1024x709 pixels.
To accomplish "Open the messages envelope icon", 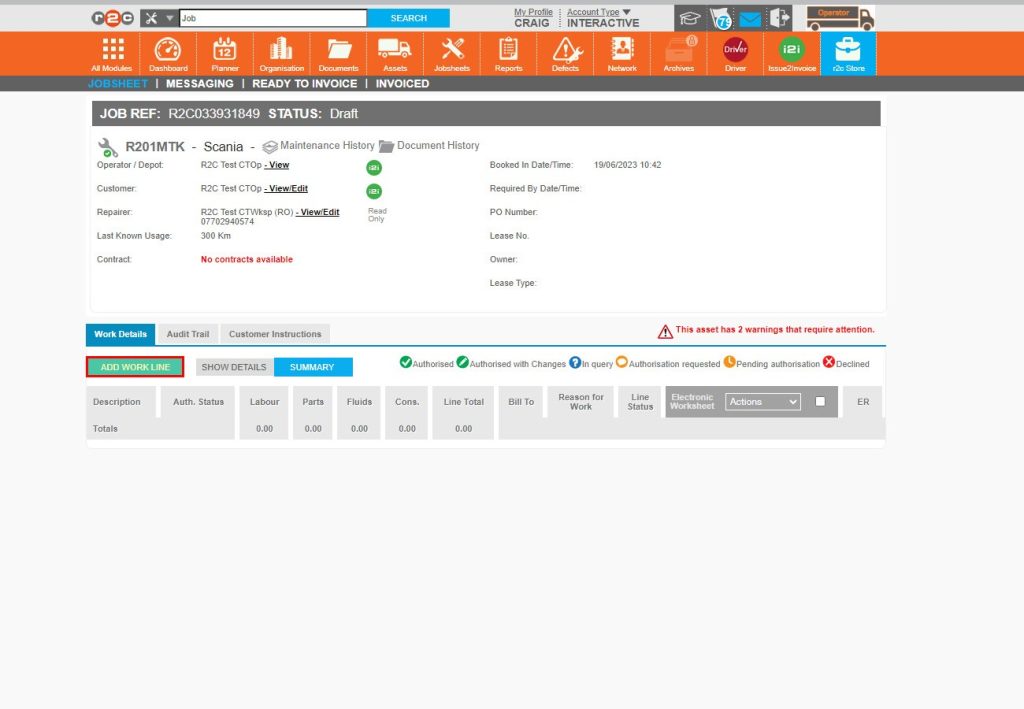I will [x=752, y=17].
